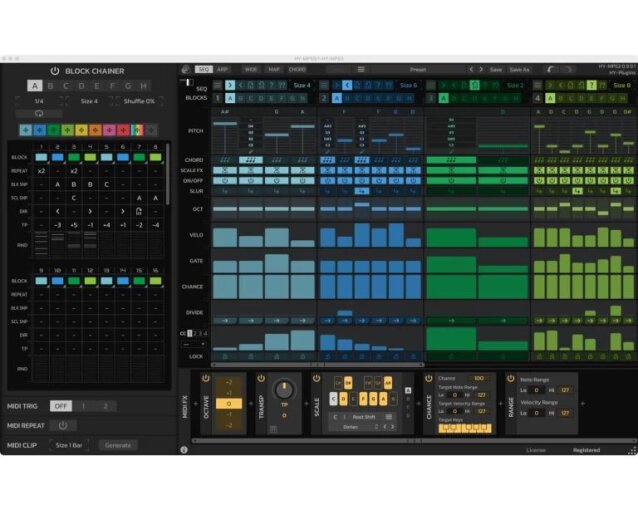
Task: Go to the next preset arrow
Action: pos(481,69)
